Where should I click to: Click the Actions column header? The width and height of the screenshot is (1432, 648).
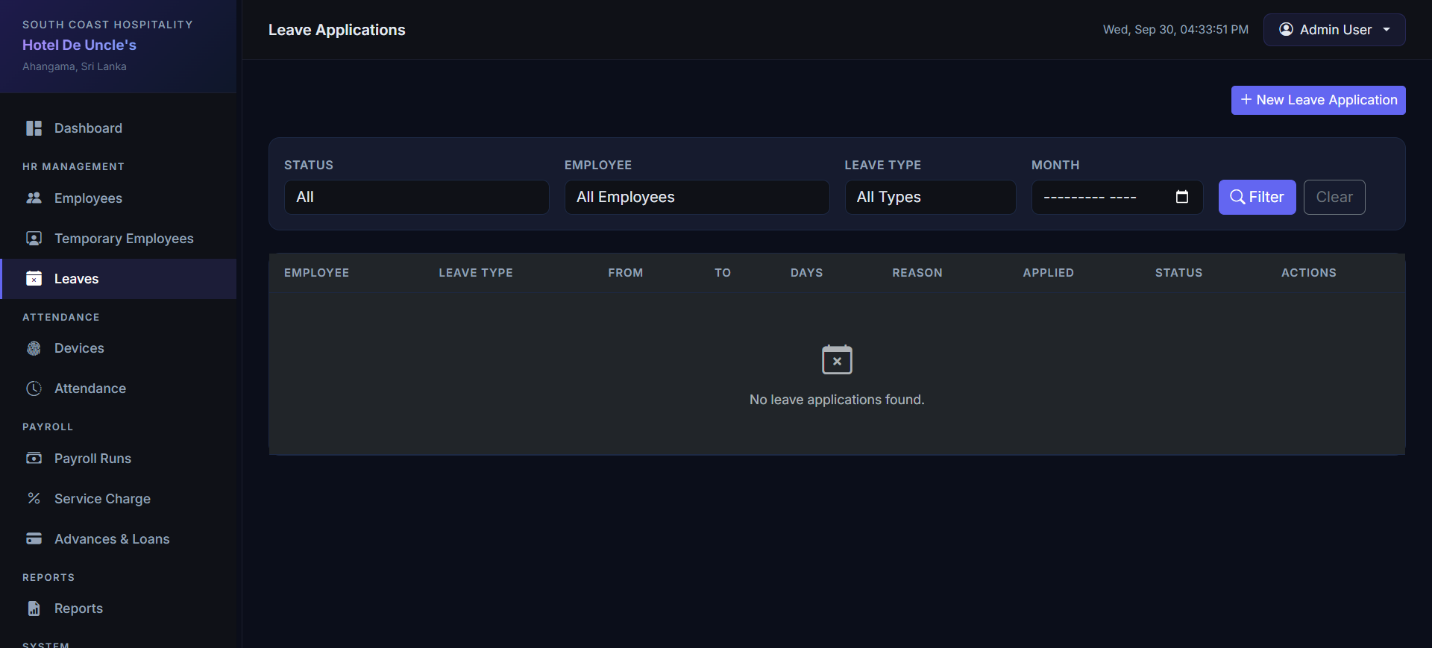tap(1309, 272)
